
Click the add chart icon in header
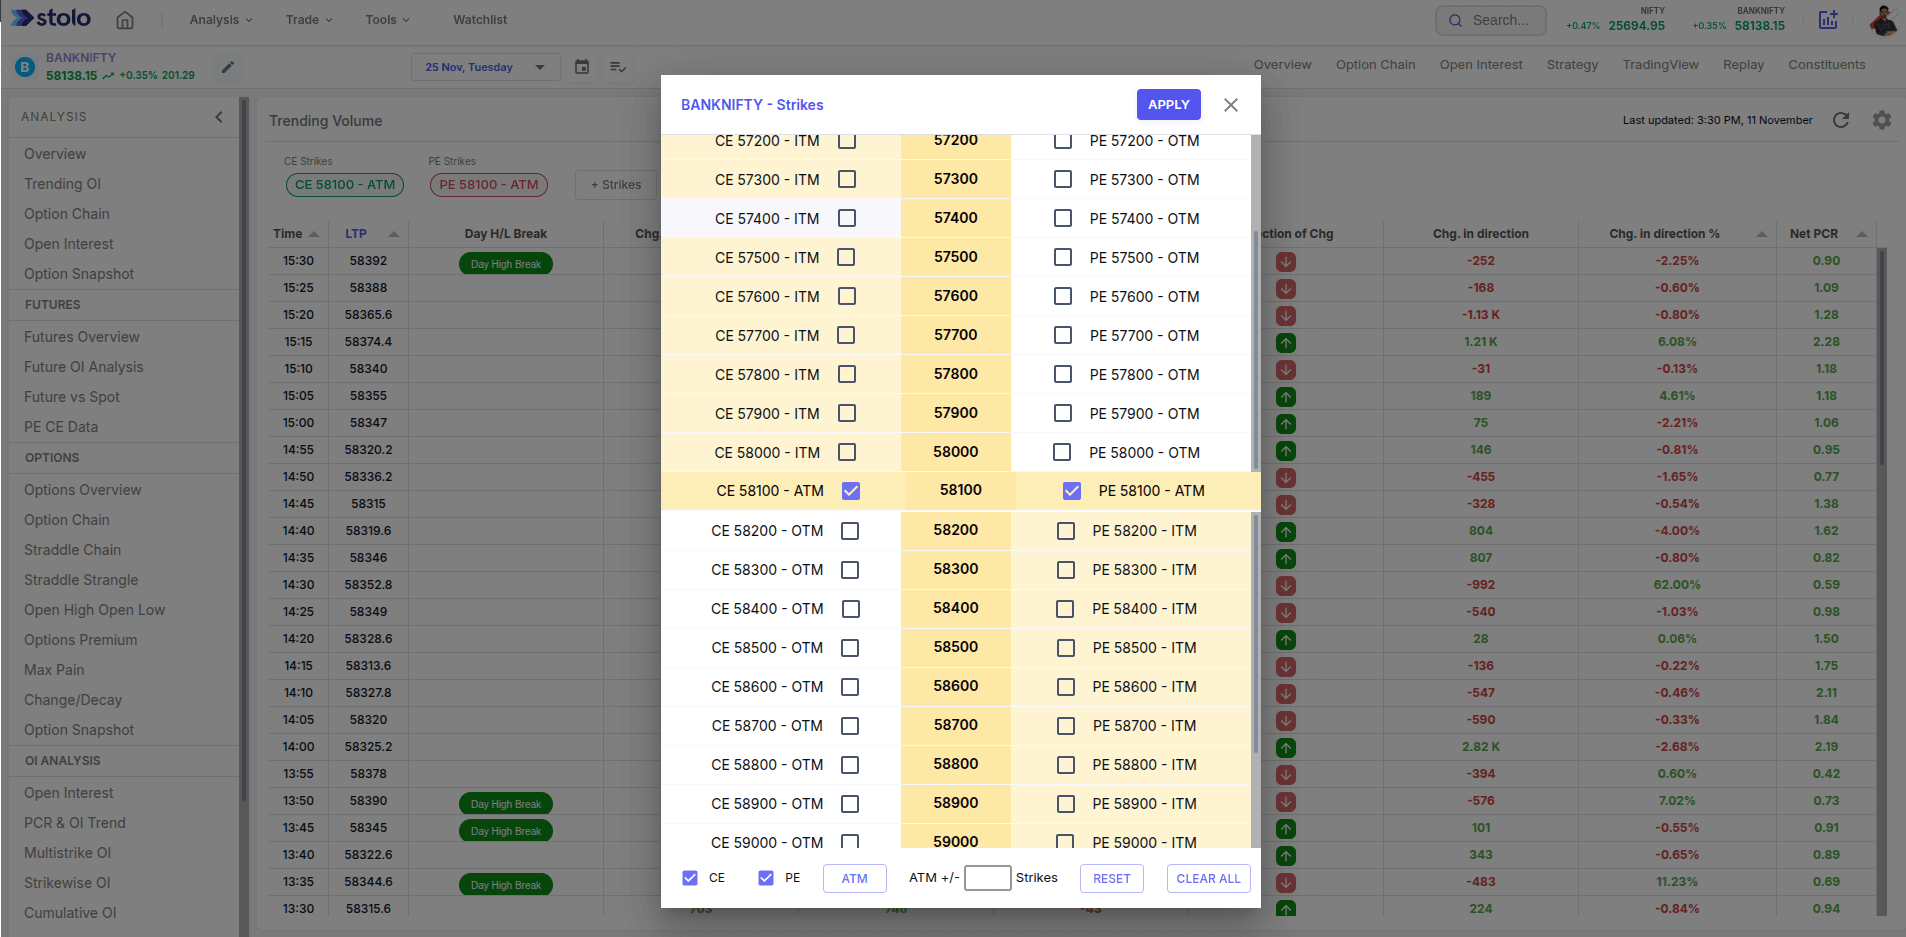point(1828,20)
